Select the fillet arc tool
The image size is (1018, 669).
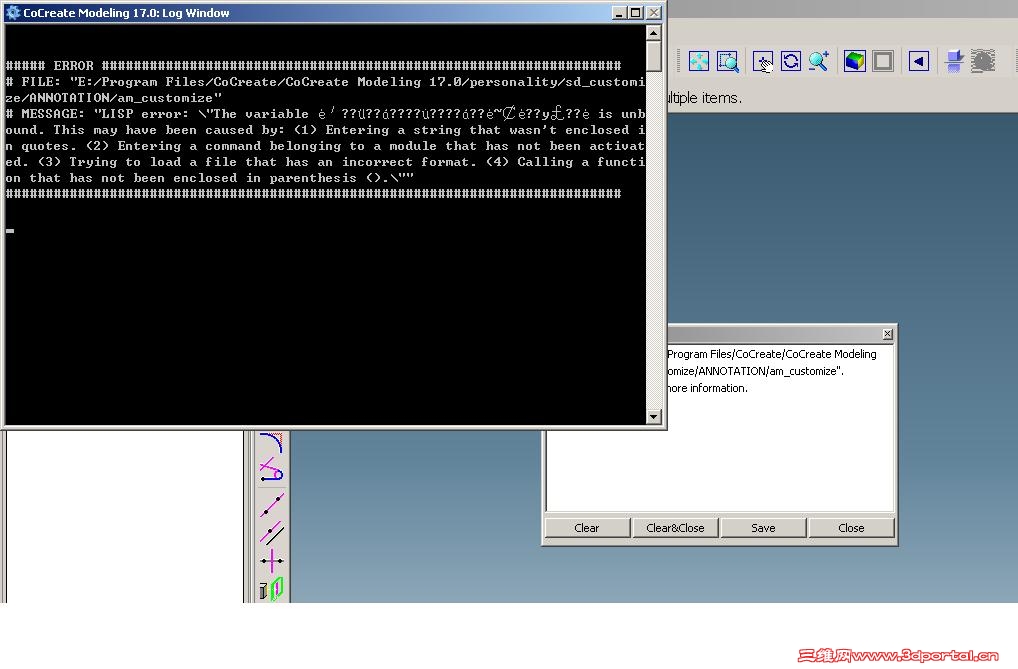(271, 442)
